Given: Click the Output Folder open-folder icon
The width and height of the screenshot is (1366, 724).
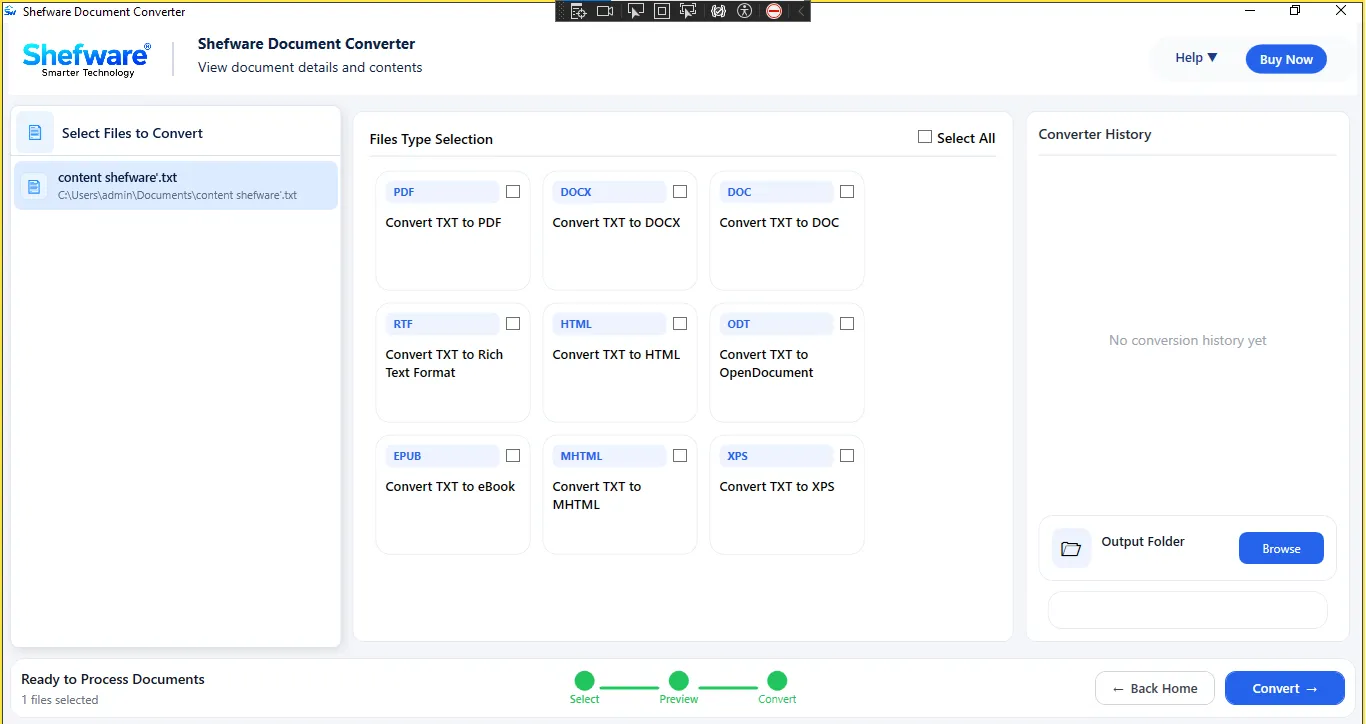Looking at the screenshot, I should click(1071, 548).
